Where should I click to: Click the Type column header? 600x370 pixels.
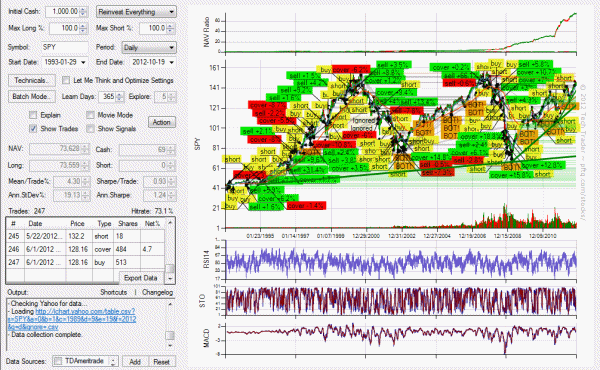coord(104,223)
